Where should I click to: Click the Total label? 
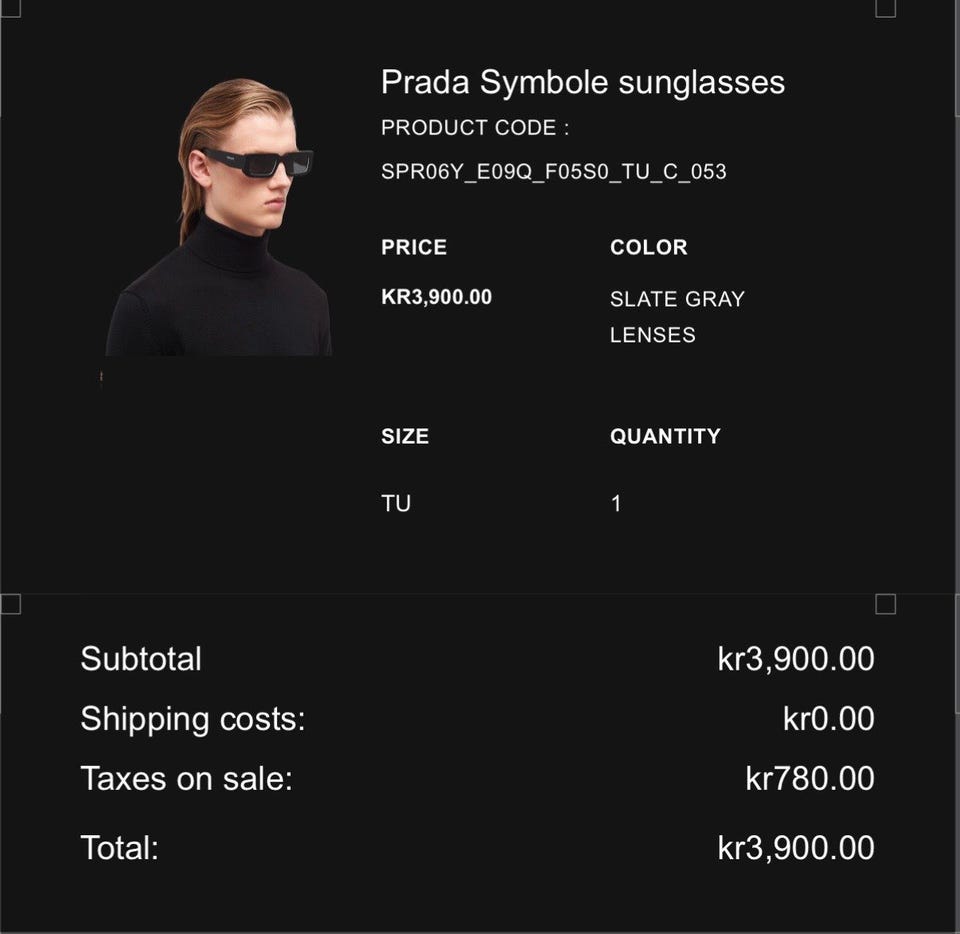click(x=119, y=848)
